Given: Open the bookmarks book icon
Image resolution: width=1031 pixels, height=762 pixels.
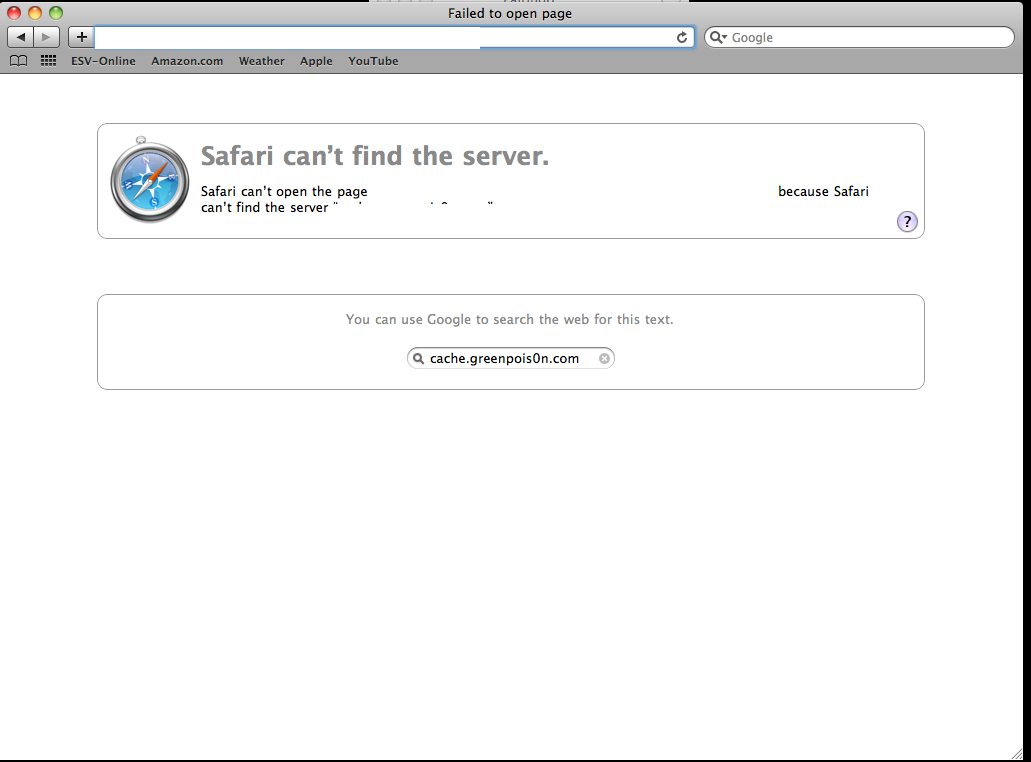Looking at the screenshot, I should tap(18, 61).
